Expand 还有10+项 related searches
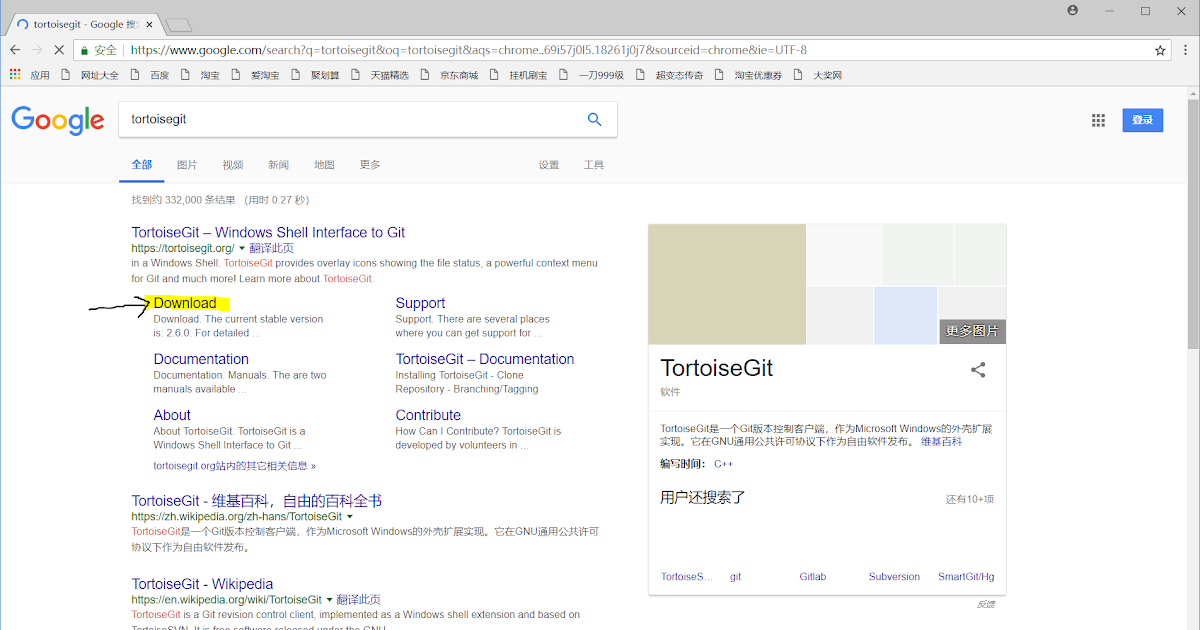This screenshot has height=630, width=1200. [970, 499]
